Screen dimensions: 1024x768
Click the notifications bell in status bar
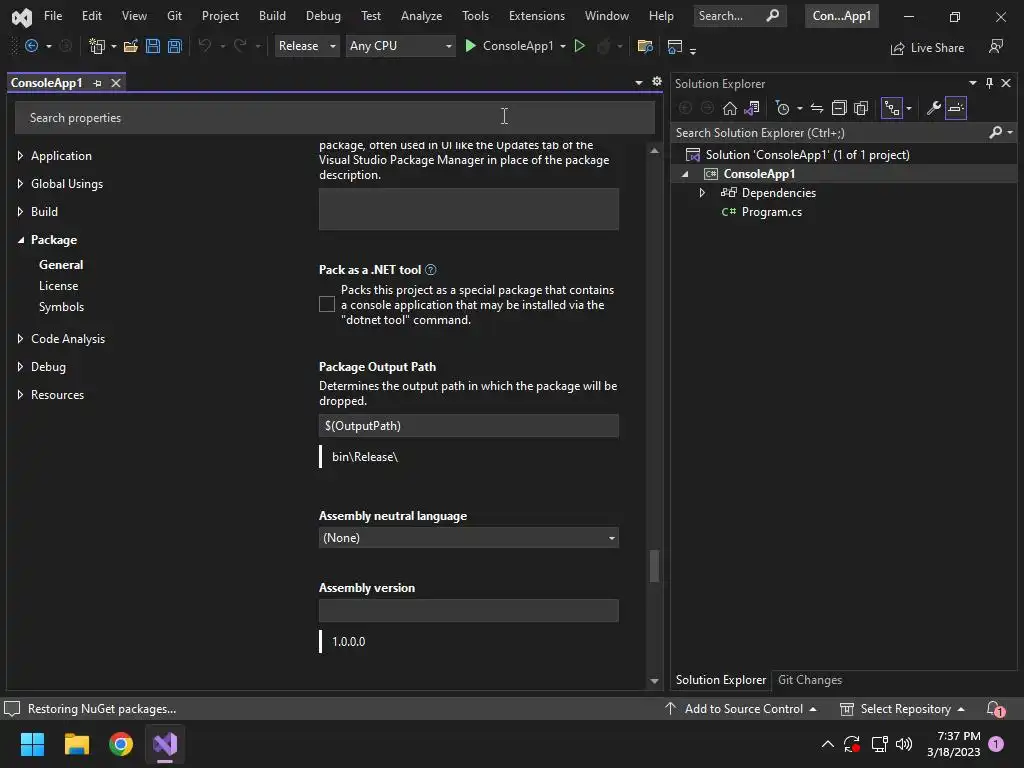tap(995, 709)
